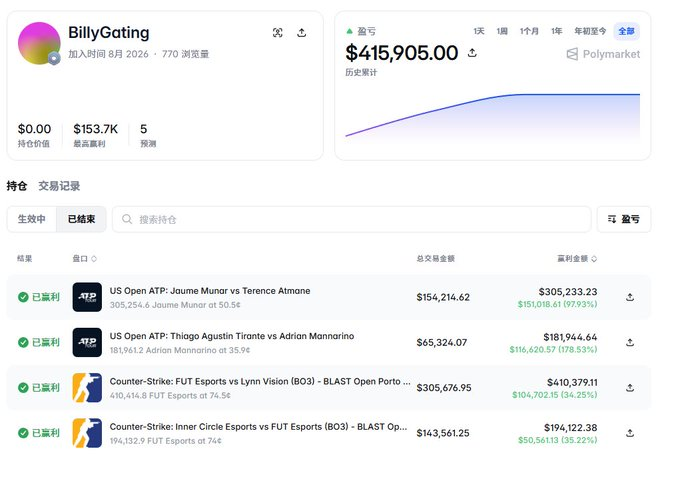
Task: Click the Polymarket logo
Action: click(x=603, y=54)
